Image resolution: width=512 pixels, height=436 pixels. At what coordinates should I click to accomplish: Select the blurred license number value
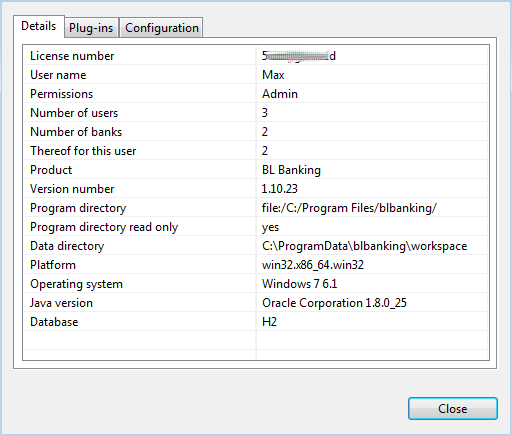point(299,56)
